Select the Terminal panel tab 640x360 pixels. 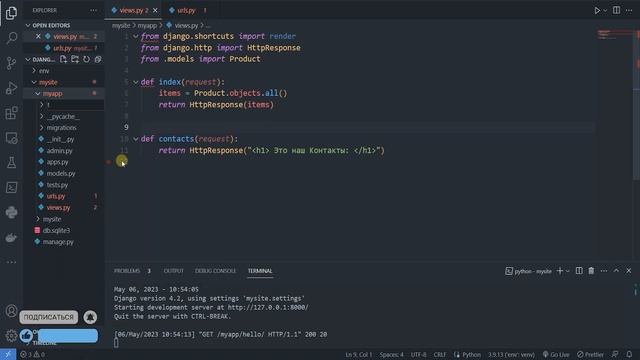(260, 271)
